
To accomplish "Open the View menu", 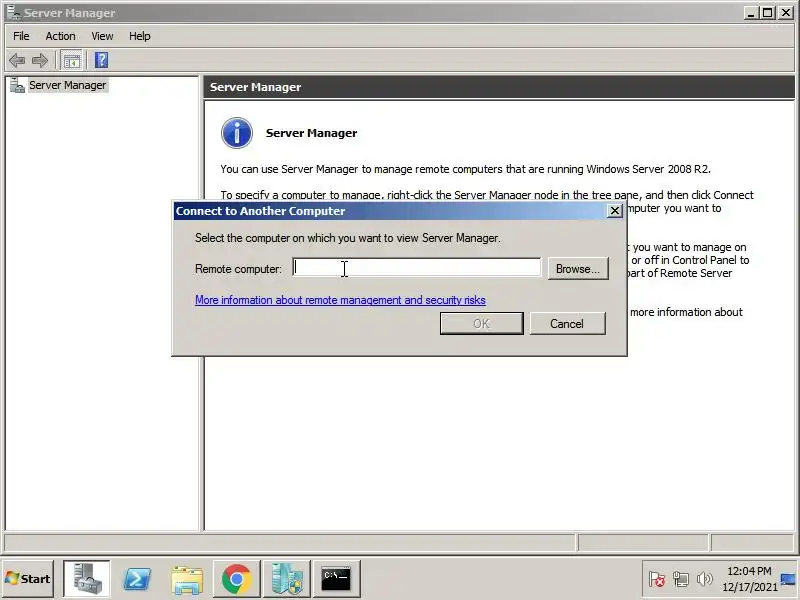I will point(102,36).
